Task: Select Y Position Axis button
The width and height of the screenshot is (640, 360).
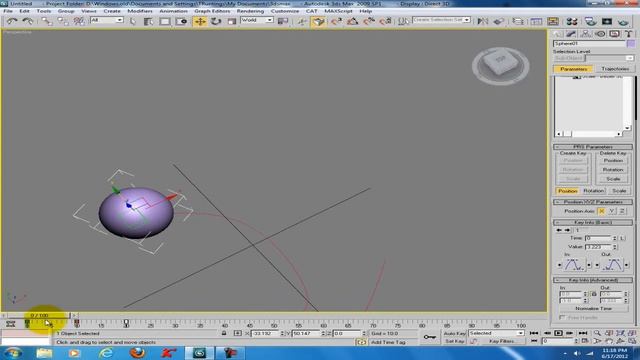Action: coord(611,211)
